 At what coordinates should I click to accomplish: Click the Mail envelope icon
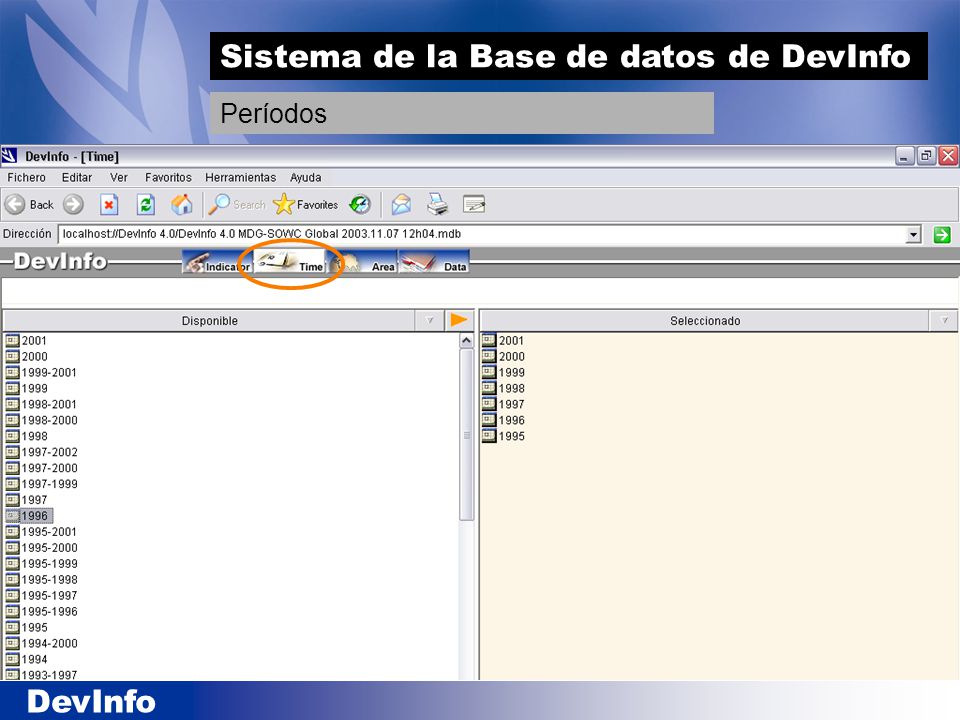[401, 204]
